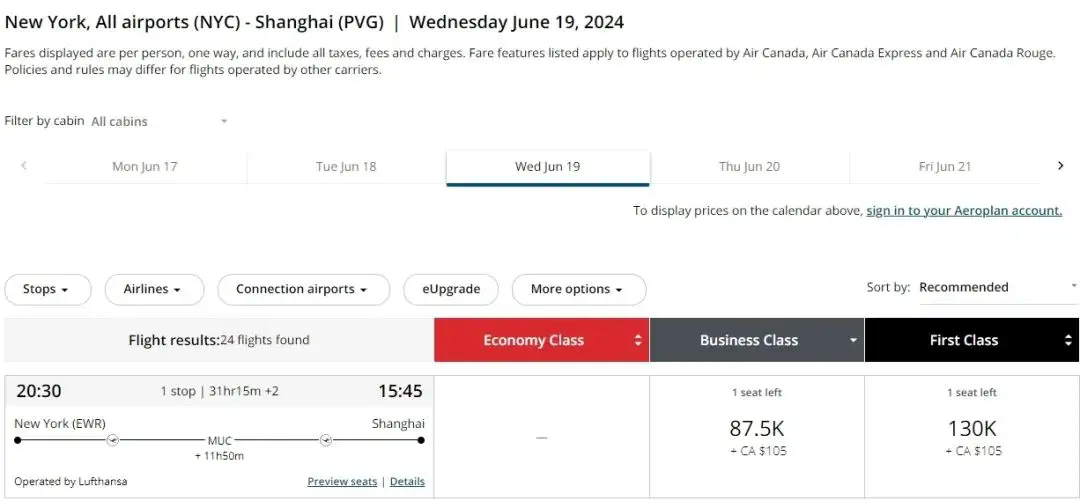Open the Airlines filter
Screen dimensions: 1080x501
(153, 289)
